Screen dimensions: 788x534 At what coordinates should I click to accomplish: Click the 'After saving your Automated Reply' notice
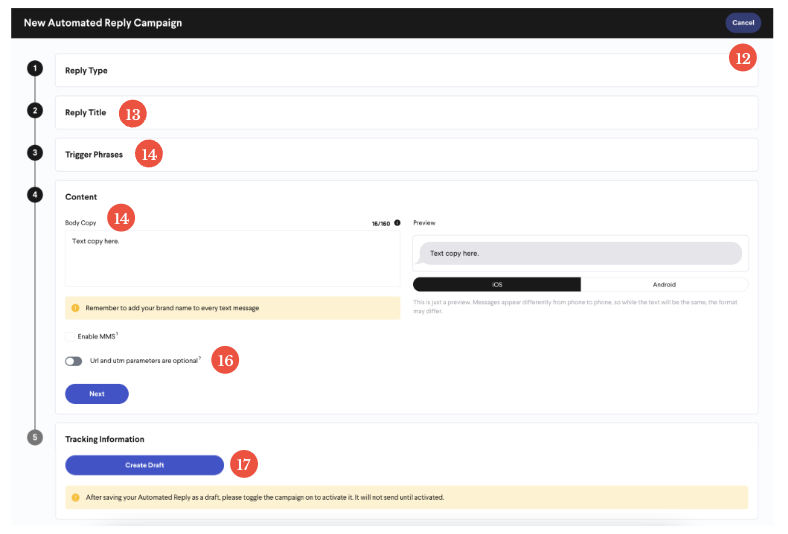pos(406,497)
